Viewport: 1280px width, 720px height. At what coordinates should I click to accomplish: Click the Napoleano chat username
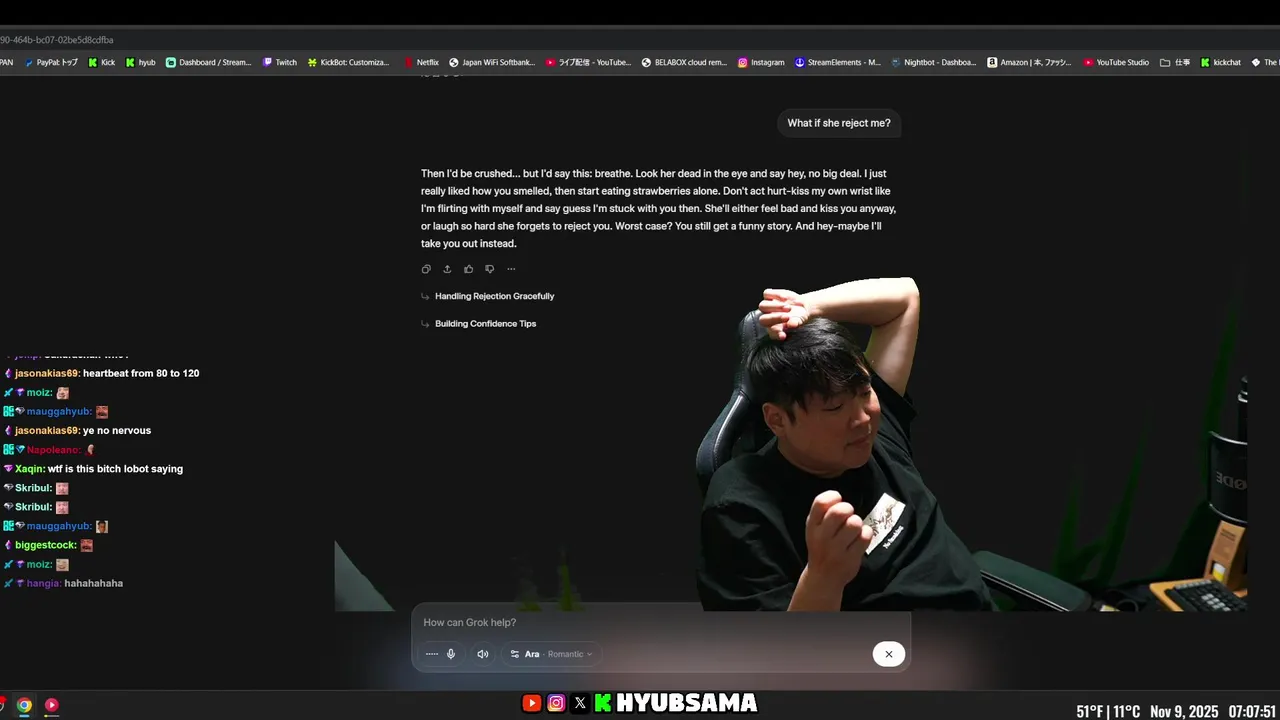coord(54,450)
